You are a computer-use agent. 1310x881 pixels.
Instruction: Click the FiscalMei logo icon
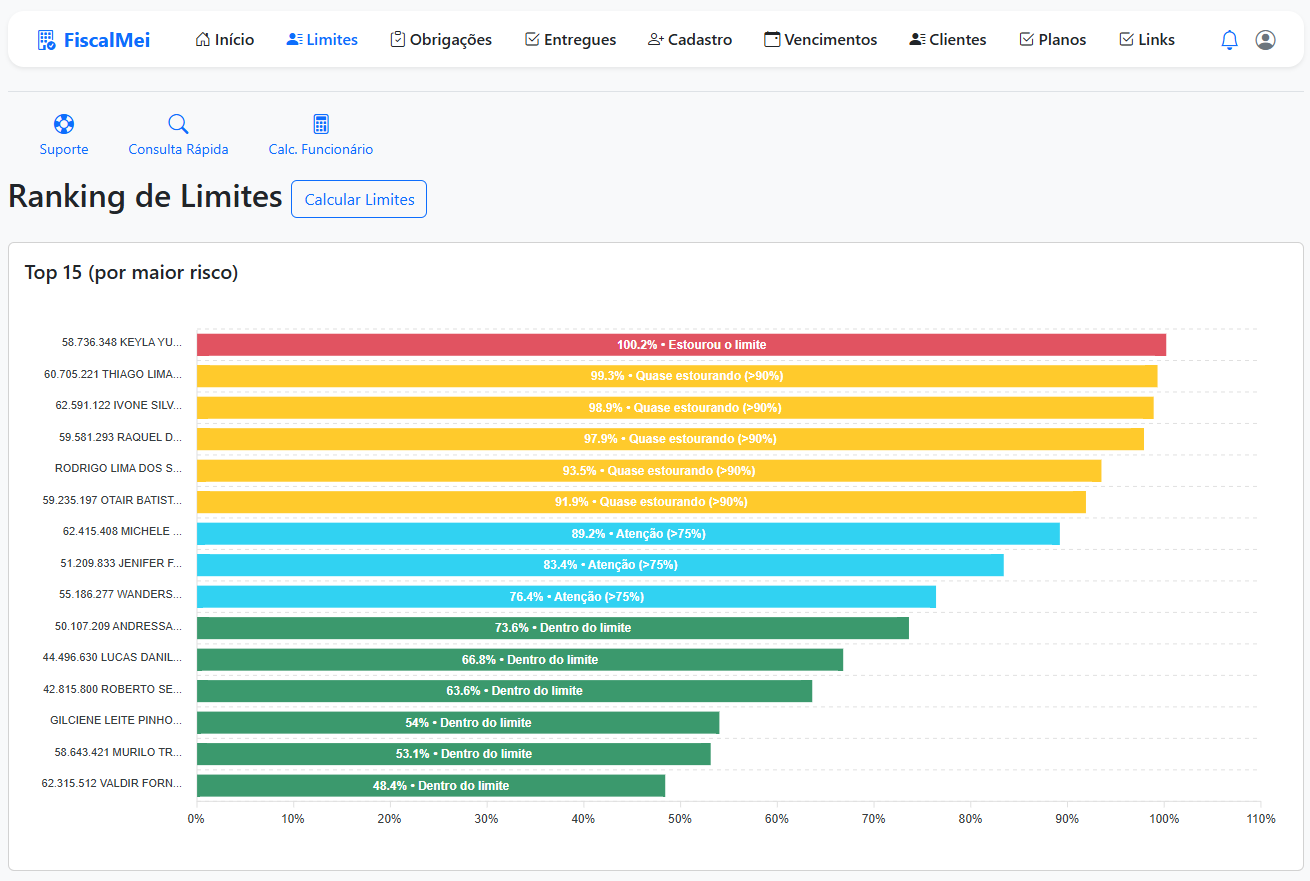tap(46, 40)
